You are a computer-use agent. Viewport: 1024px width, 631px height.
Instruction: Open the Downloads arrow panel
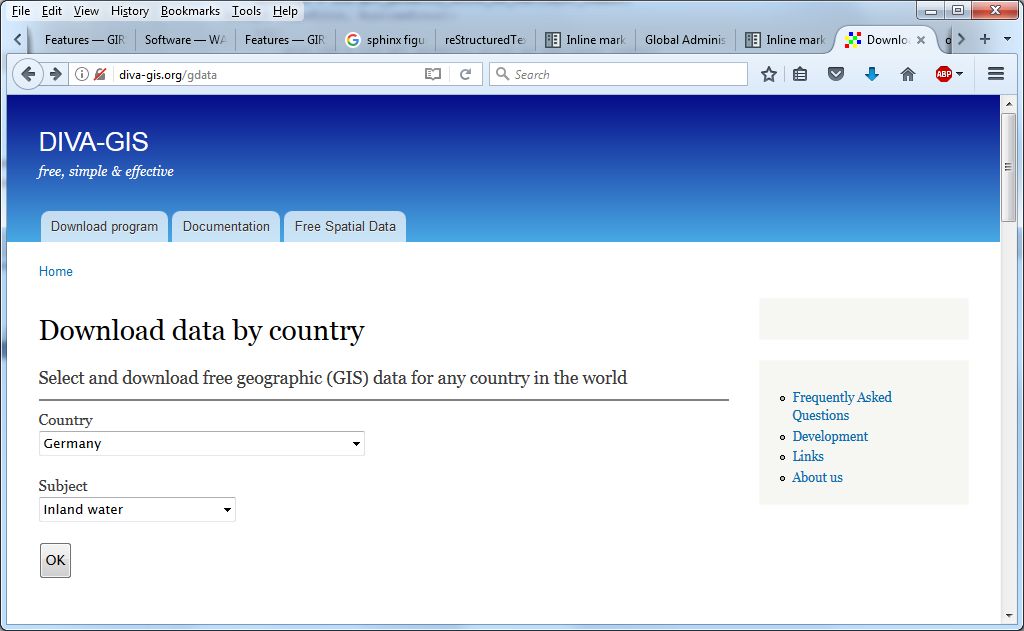872,74
